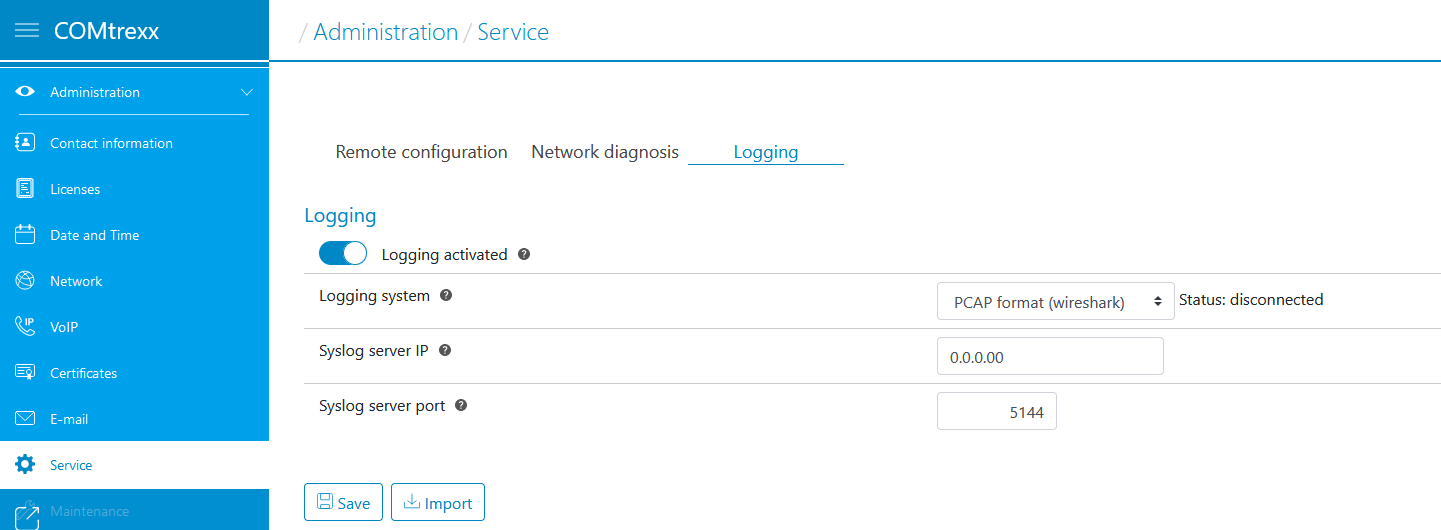This screenshot has height=530, width=1441.
Task: Click the Licenses document icon
Action: (x=26, y=189)
